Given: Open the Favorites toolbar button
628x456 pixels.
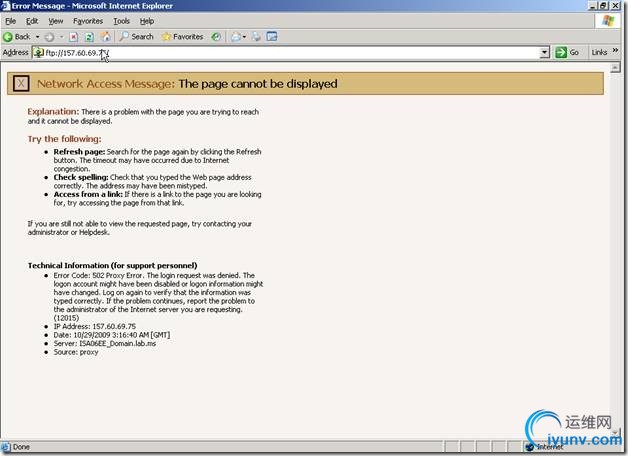Looking at the screenshot, I should tap(183, 36).
